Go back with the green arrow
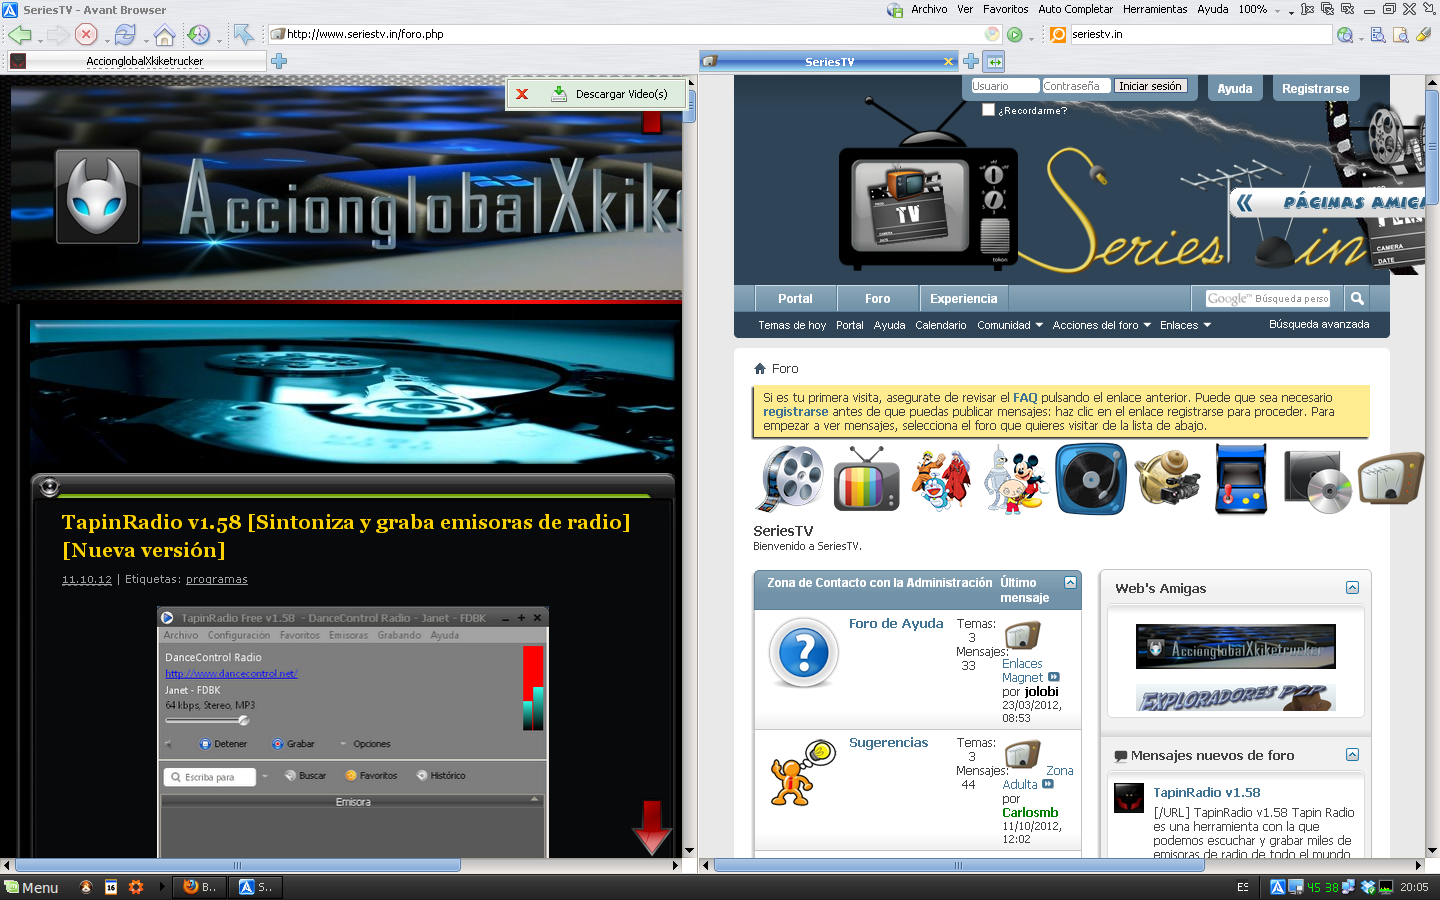The image size is (1440, 900). [x=19, y=35]
